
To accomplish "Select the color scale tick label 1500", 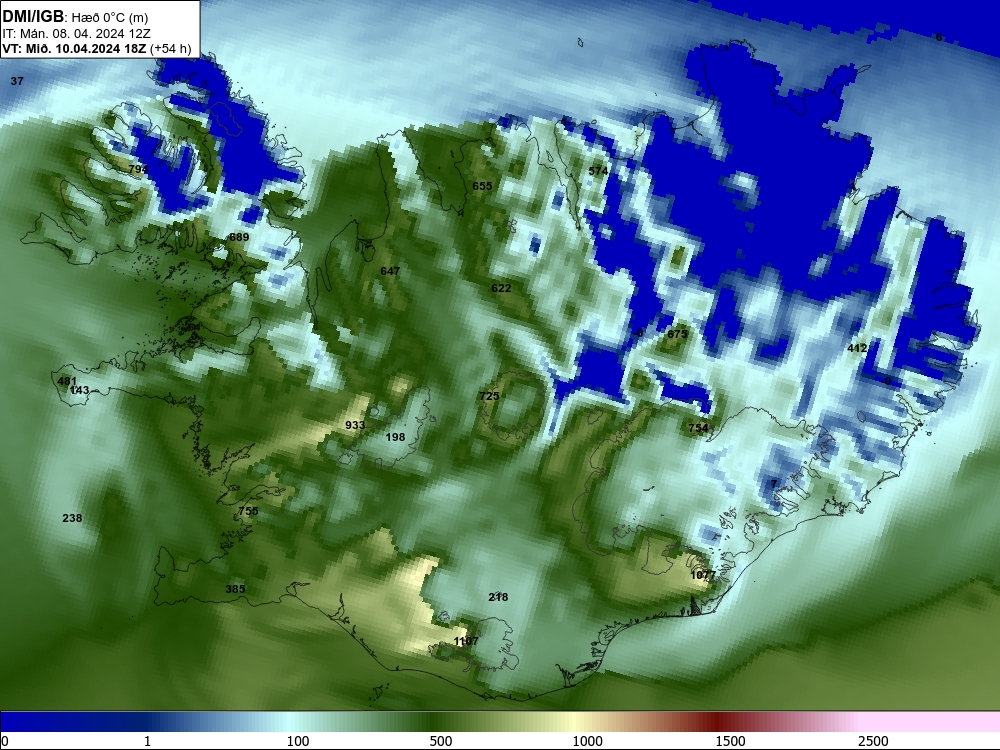I will (730, 741).
